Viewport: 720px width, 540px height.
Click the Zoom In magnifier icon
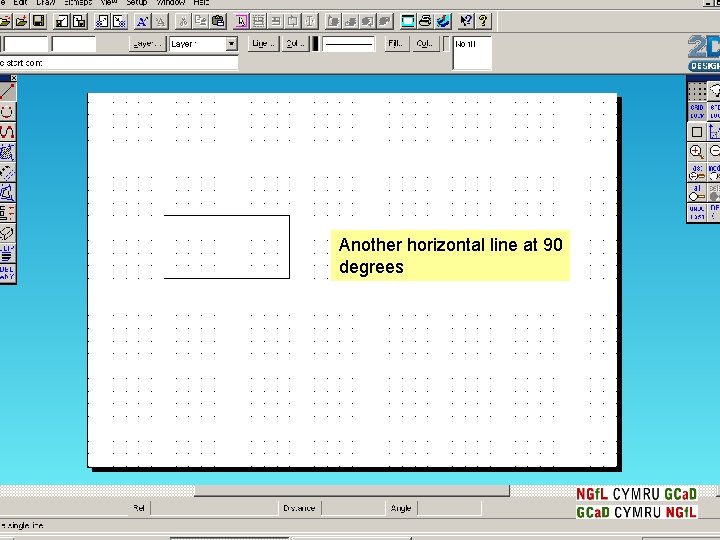[x=697, y=152]
